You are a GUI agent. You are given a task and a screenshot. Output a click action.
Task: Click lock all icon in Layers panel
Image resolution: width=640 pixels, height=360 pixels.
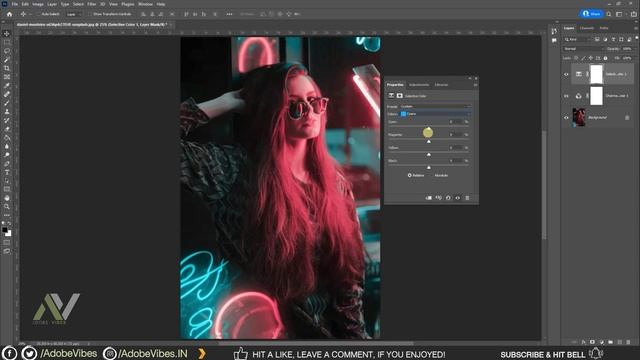pyautogui.click(x=606, y=58)
